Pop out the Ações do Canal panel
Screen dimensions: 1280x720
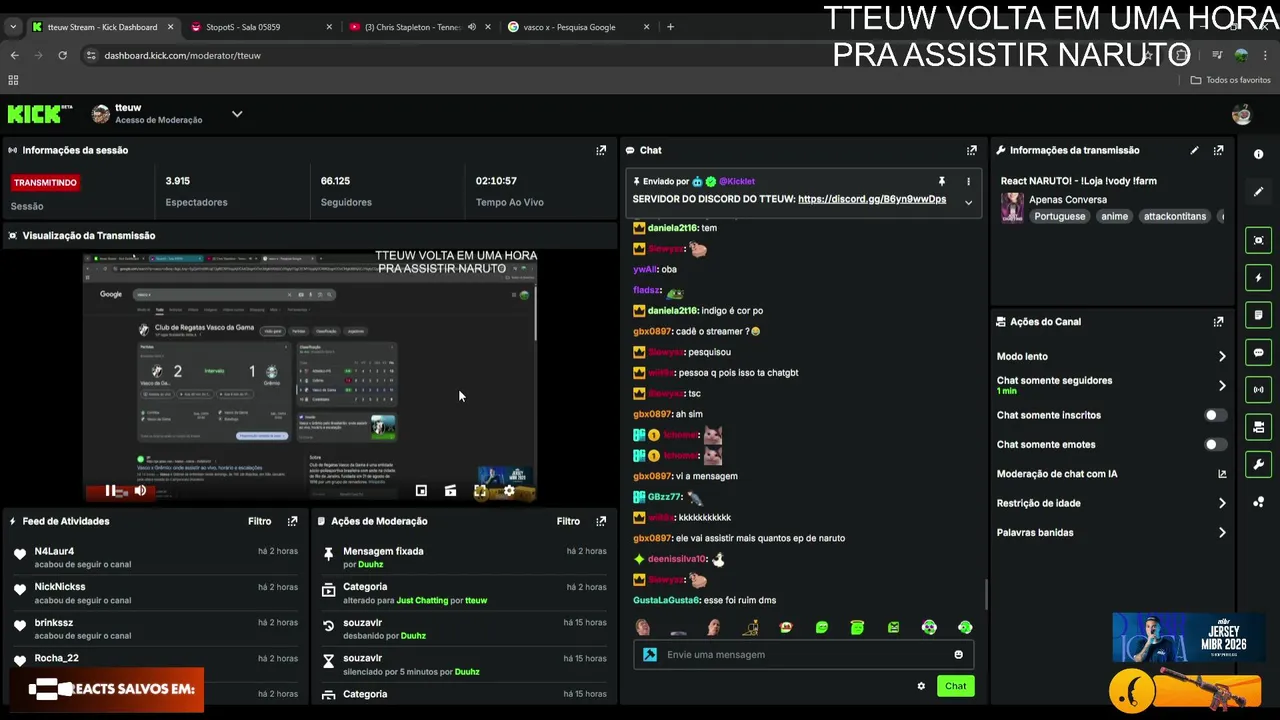(1218, 322)
